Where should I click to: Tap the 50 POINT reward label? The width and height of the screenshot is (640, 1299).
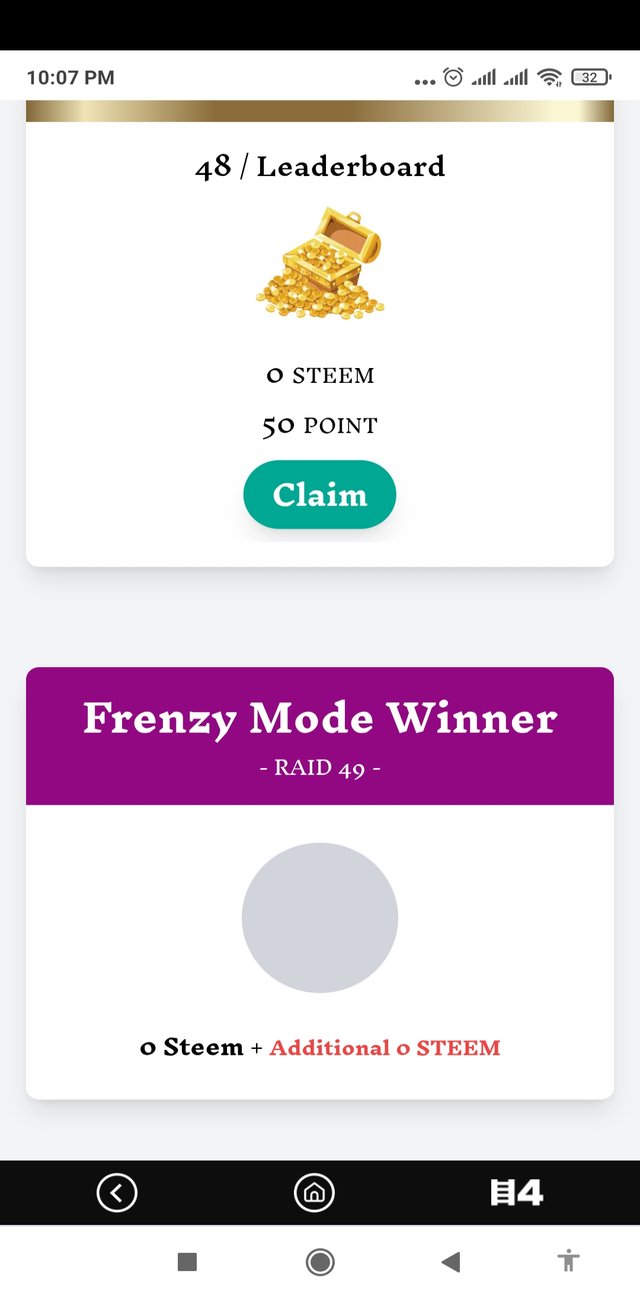pyautogui.click(x=320, y=426)
